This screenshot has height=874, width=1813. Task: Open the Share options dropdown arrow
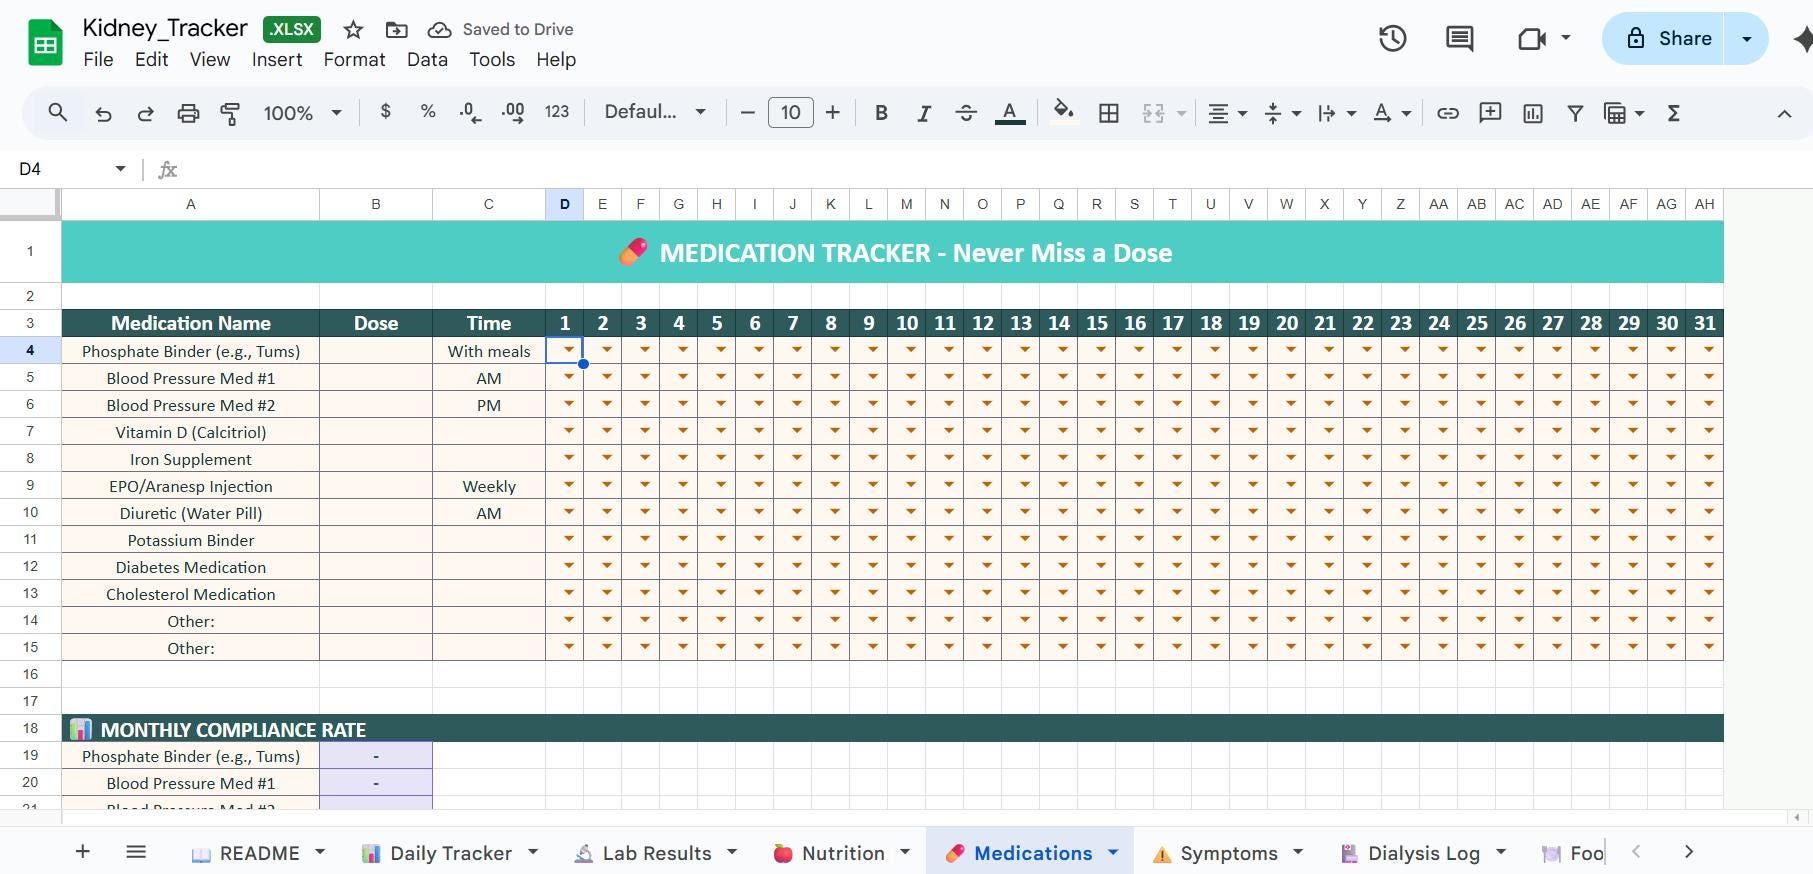pos(1747,39)
